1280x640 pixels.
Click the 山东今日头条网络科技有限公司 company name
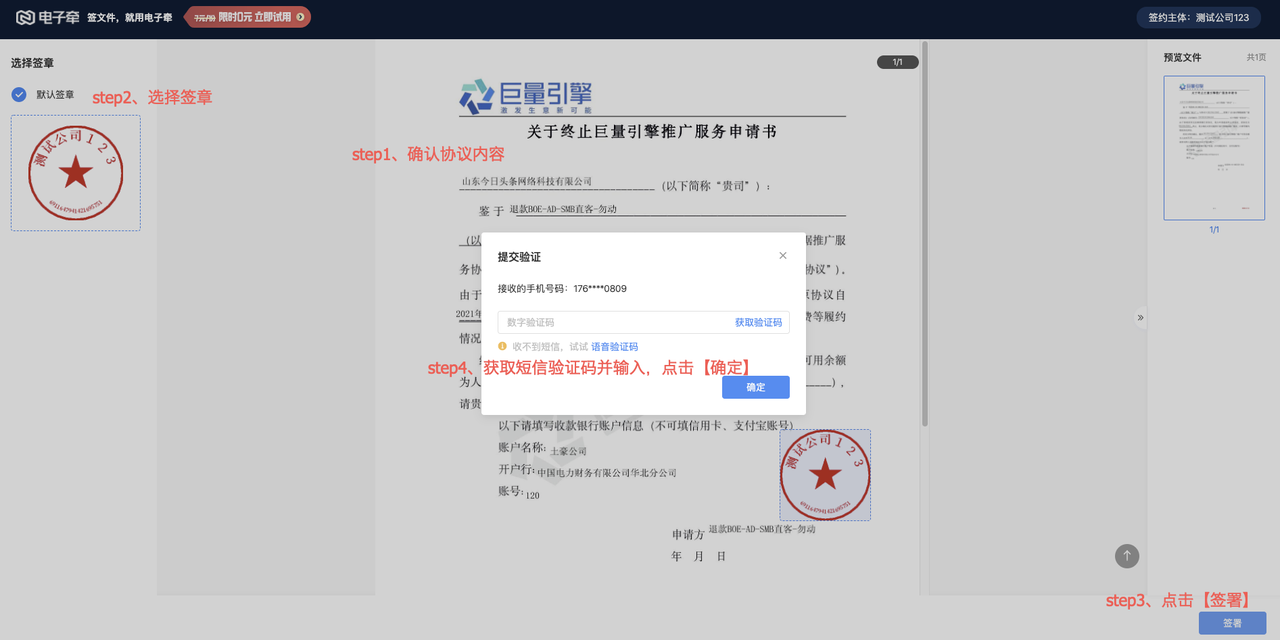[x=527, y=182]
